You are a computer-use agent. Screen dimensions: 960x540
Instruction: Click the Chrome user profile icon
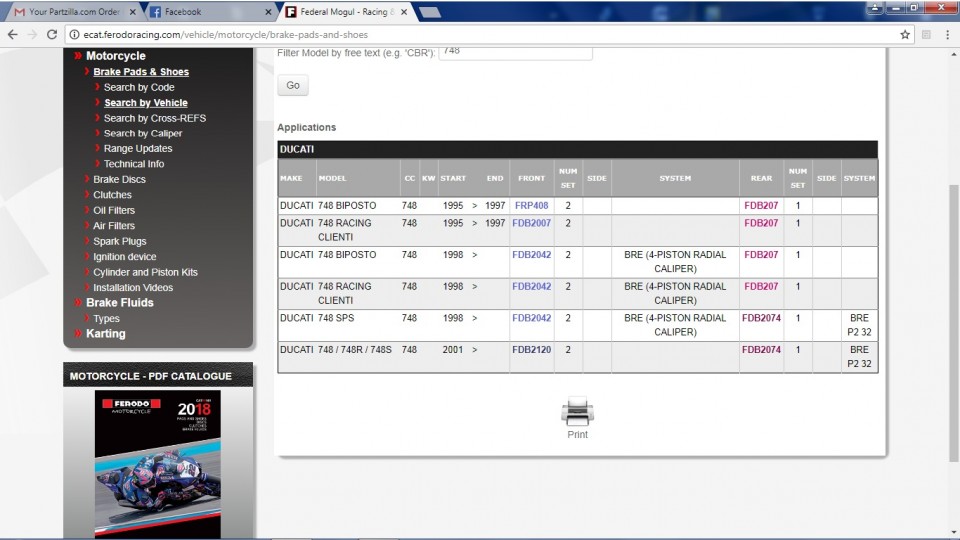pyautogui.click(x=875, y=7)
